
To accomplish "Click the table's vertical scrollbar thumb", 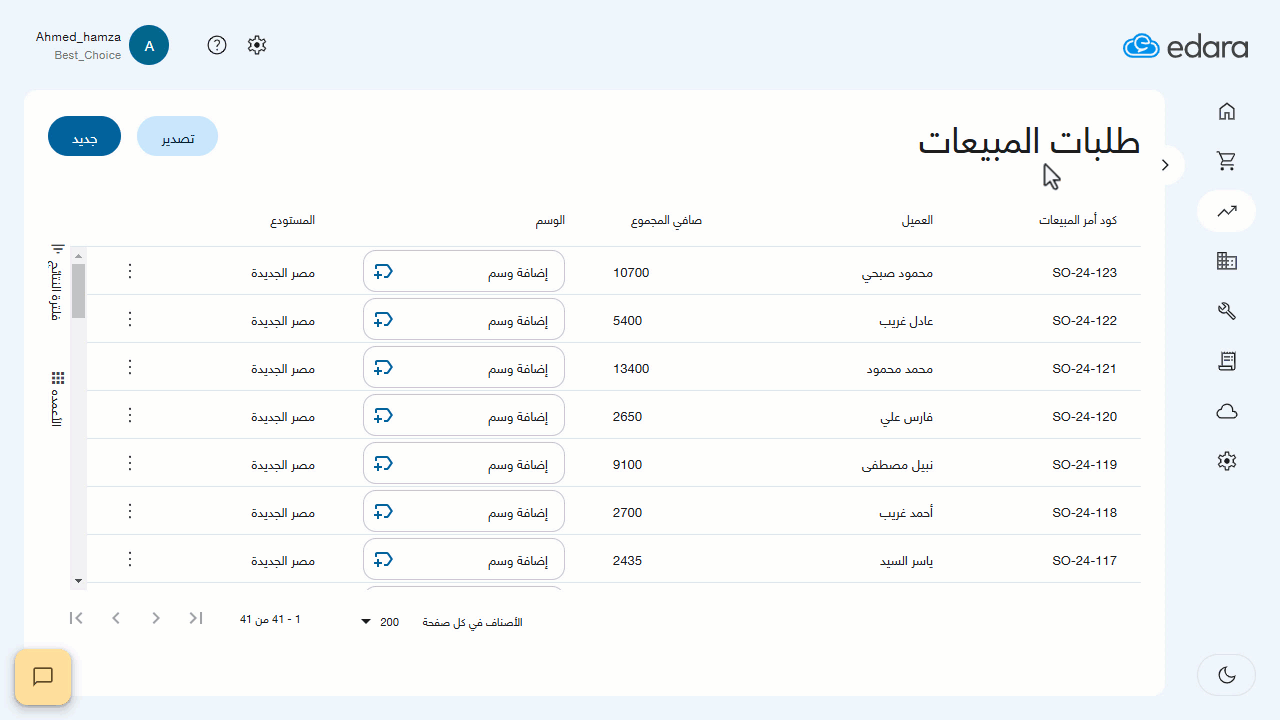I will (78, 290).
